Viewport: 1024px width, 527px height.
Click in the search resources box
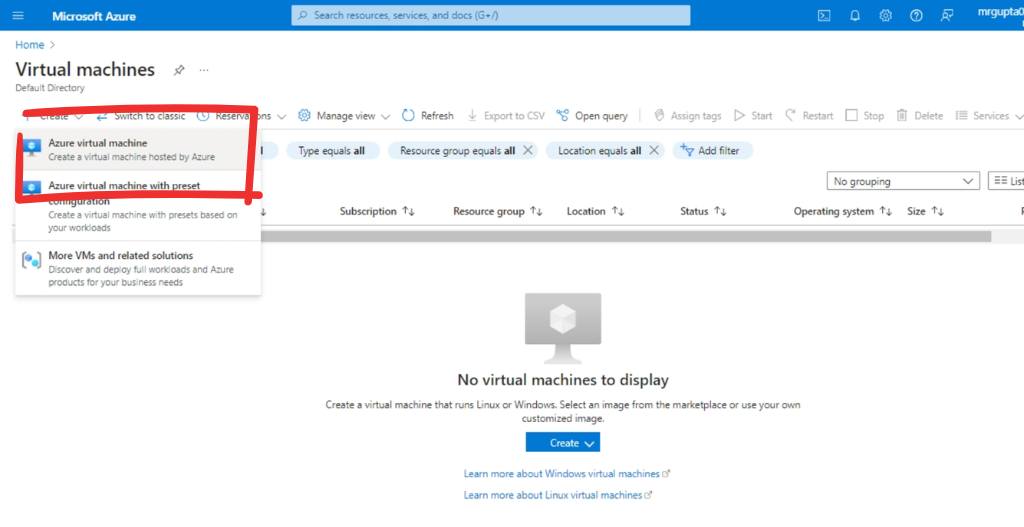(x=490, y=15)
